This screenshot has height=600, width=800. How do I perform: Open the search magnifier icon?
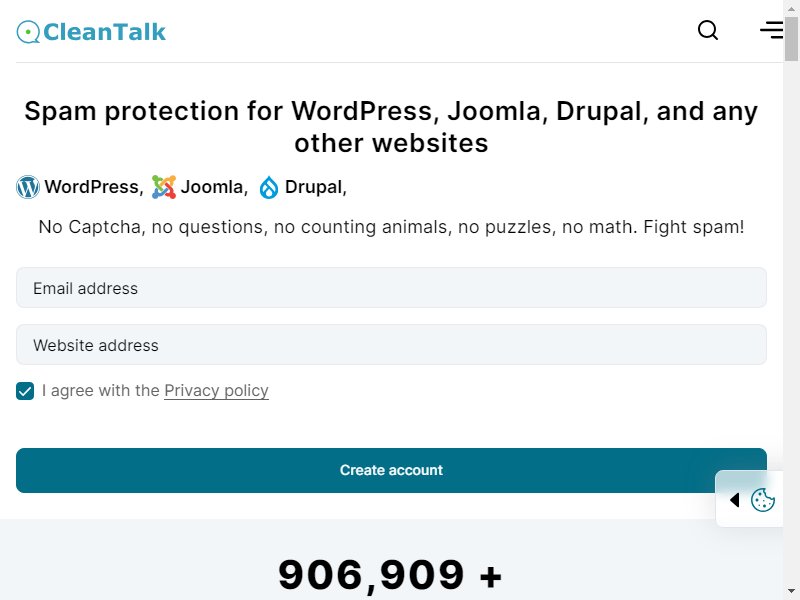click(x=708, y=31)
